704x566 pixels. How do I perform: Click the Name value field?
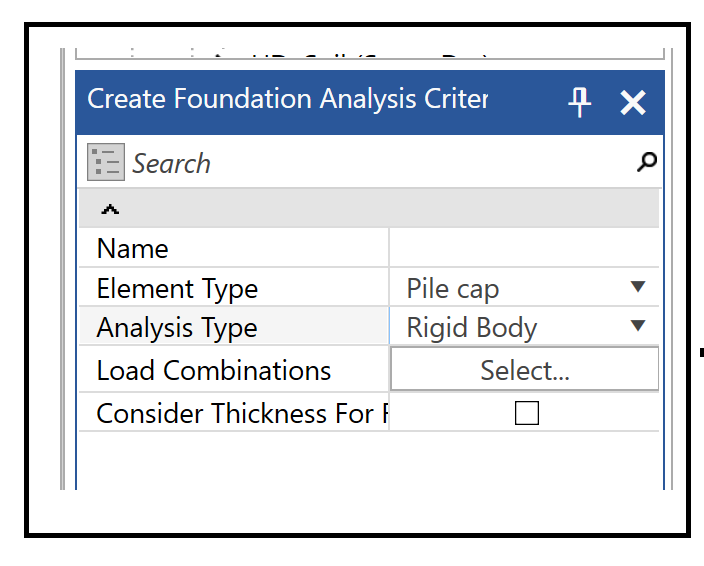tap(523, 248)
